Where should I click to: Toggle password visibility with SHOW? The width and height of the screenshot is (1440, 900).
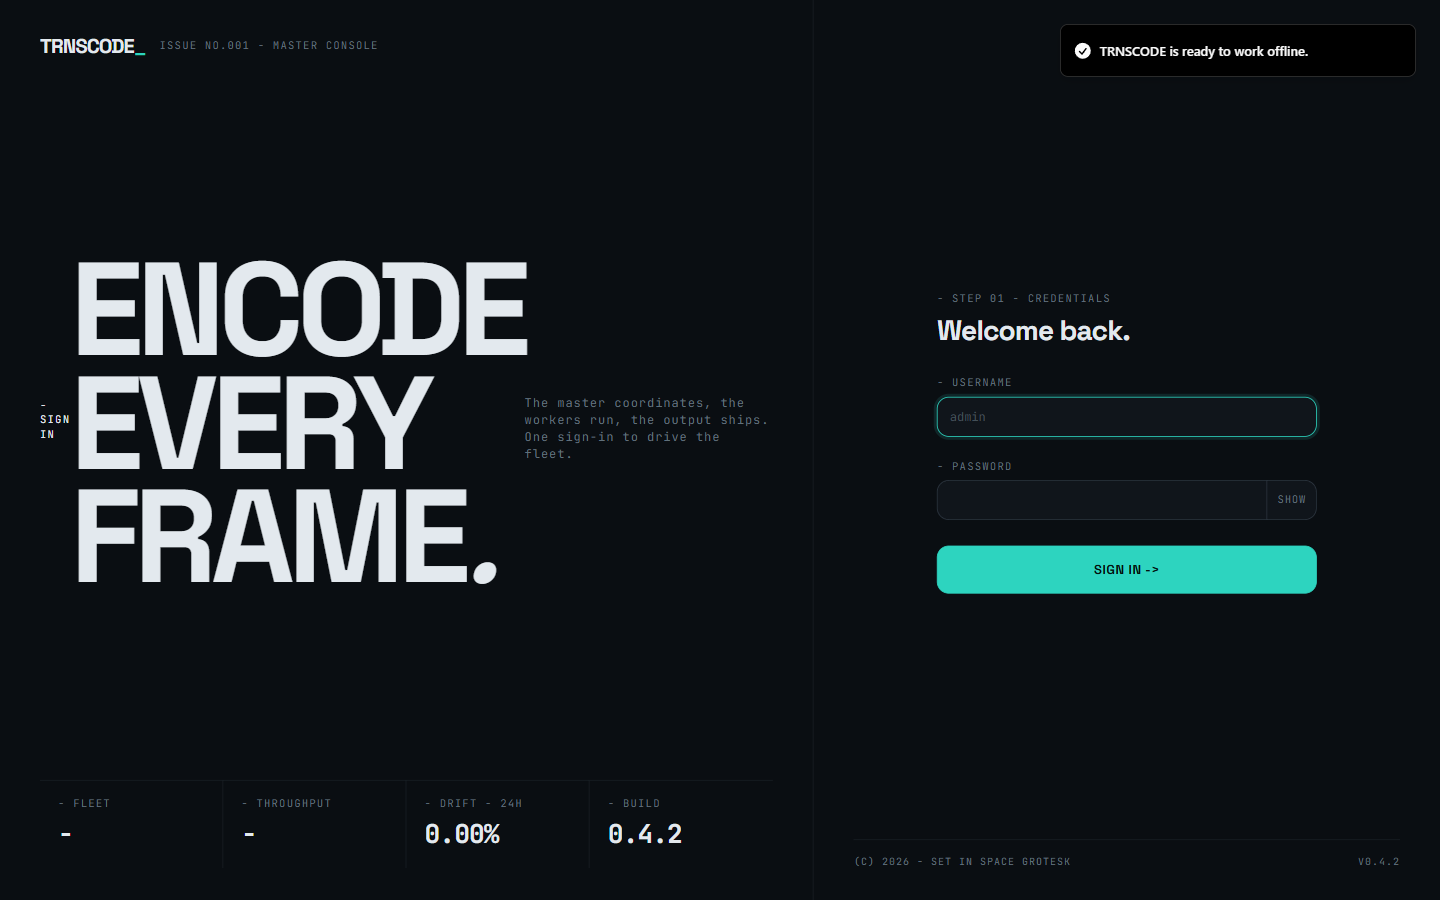pos(1291,500)
